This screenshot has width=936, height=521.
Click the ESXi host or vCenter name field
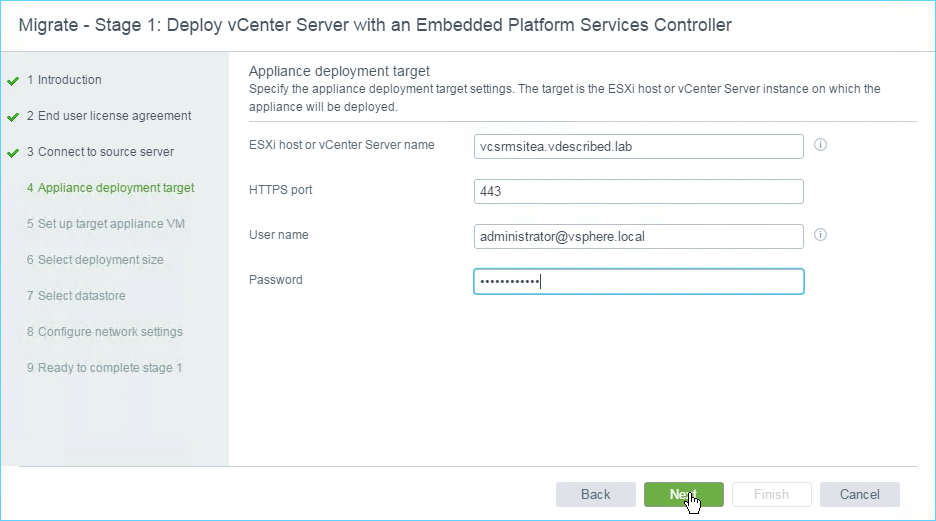639,146
